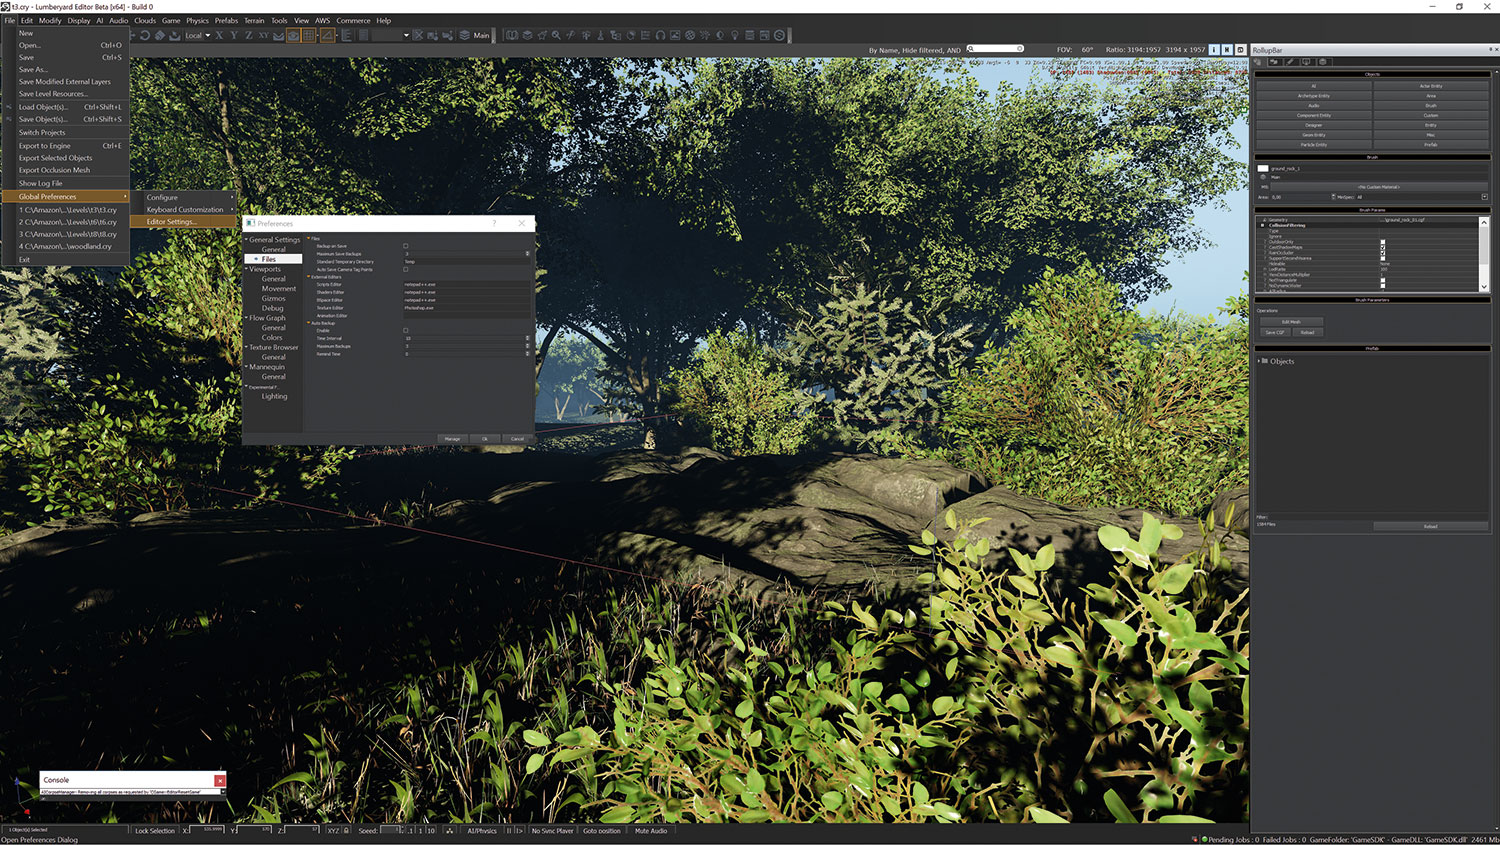Click the help question mark in Preferences
Screen dimensions: 1500x845
pyautogui.click(x=494, y=223)
